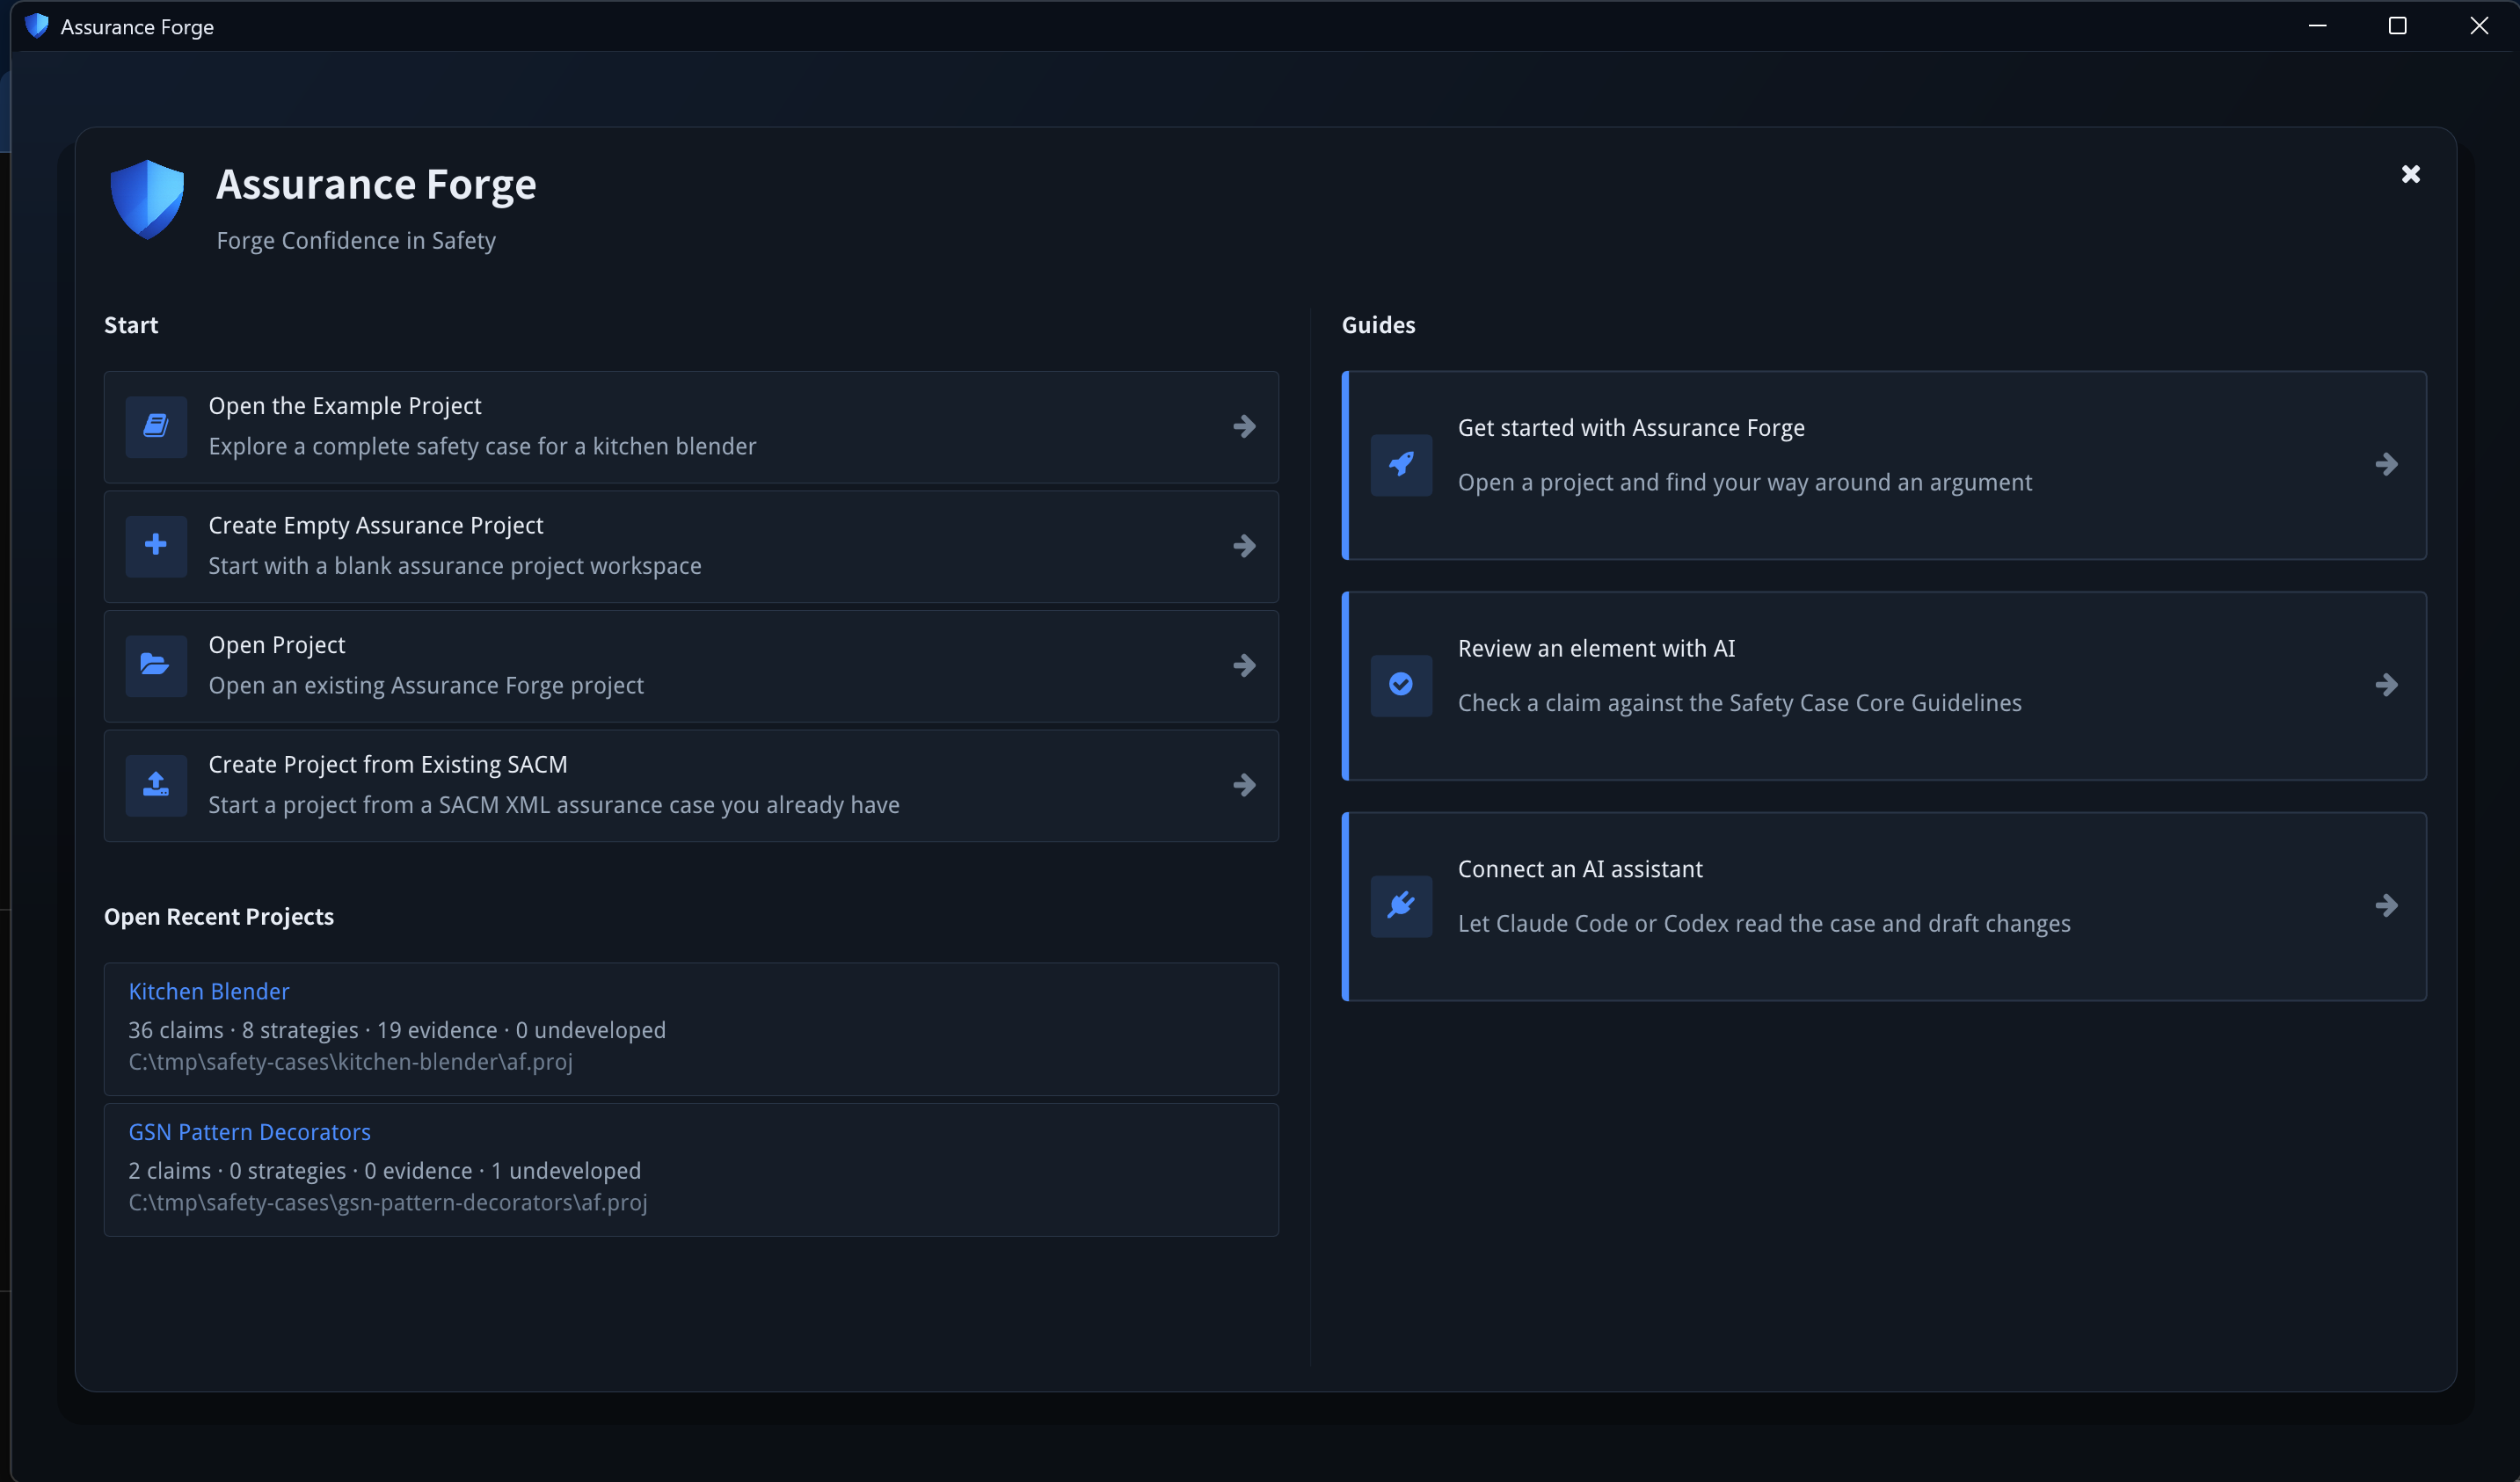Minimize the Assurance Forge window

pos(2317,26)
